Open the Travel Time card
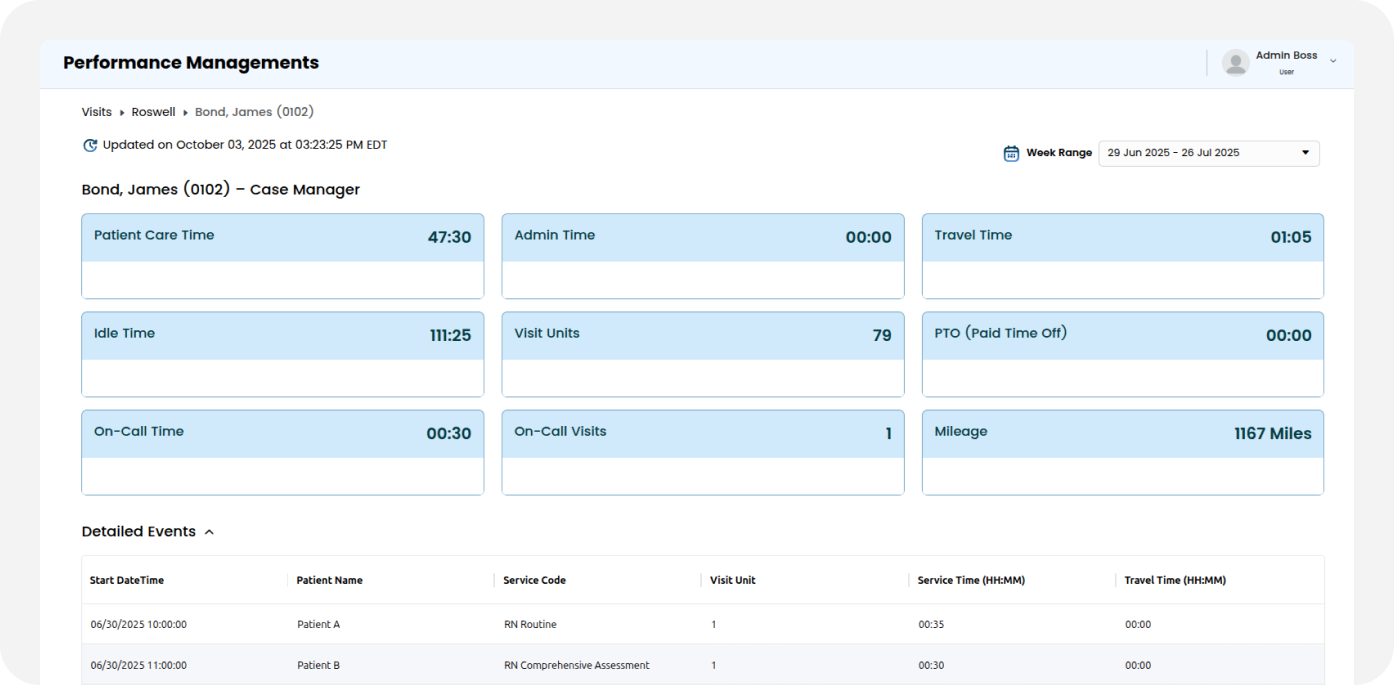The image size is (1394, 685). pyautogui.click(x=1122, y=256)
